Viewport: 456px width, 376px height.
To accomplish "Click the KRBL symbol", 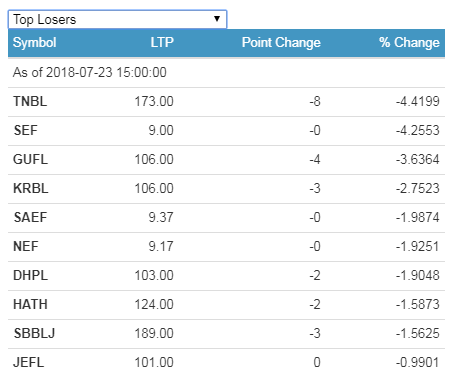I will coord(31,188).
